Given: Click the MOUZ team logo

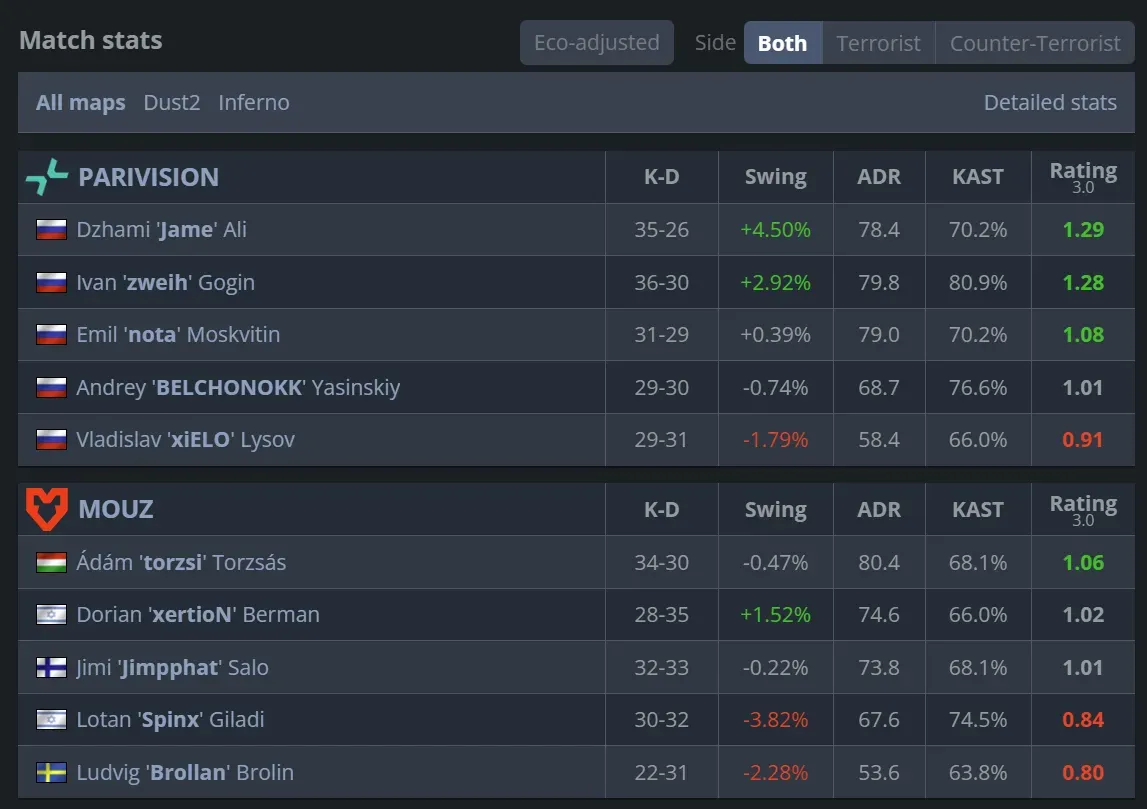Looking at the screenshot, I should [46, 509].
